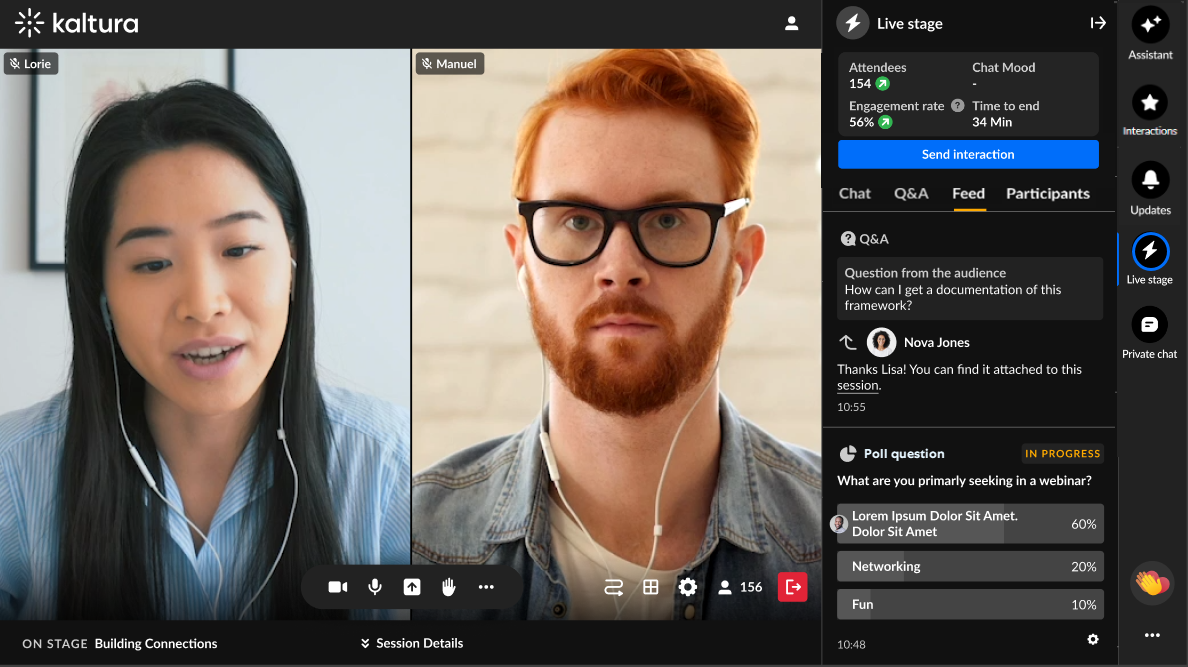Click the Manuel name tag
Screen dimensions: 1188x667
(450, 64)
